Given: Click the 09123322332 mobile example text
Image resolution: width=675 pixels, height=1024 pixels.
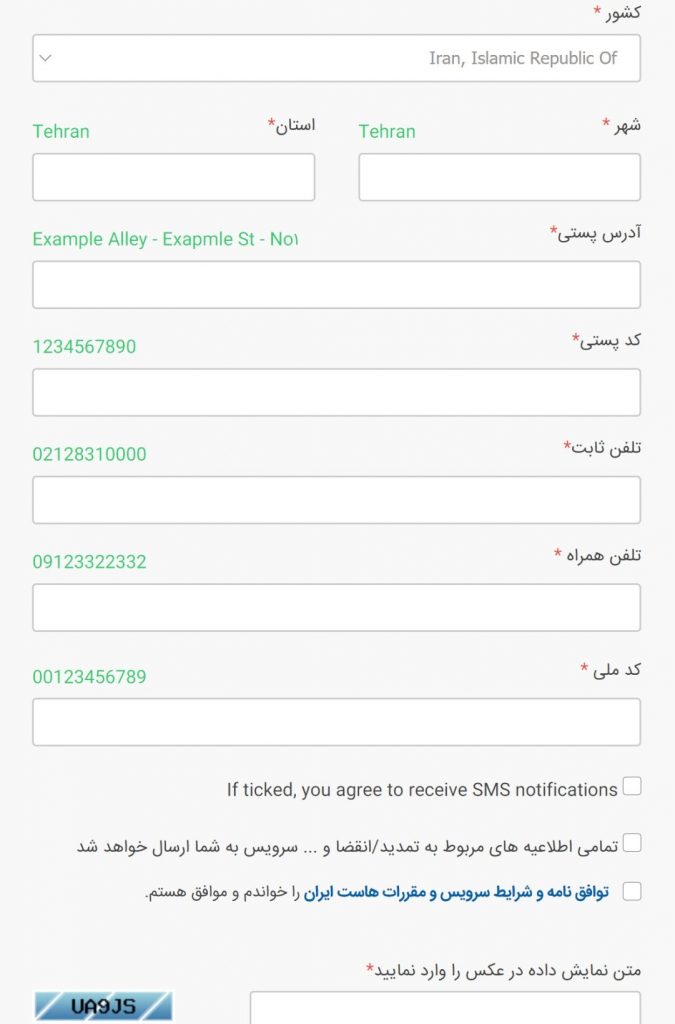Looking at the screenshot, I should click(x=89, y=562).
